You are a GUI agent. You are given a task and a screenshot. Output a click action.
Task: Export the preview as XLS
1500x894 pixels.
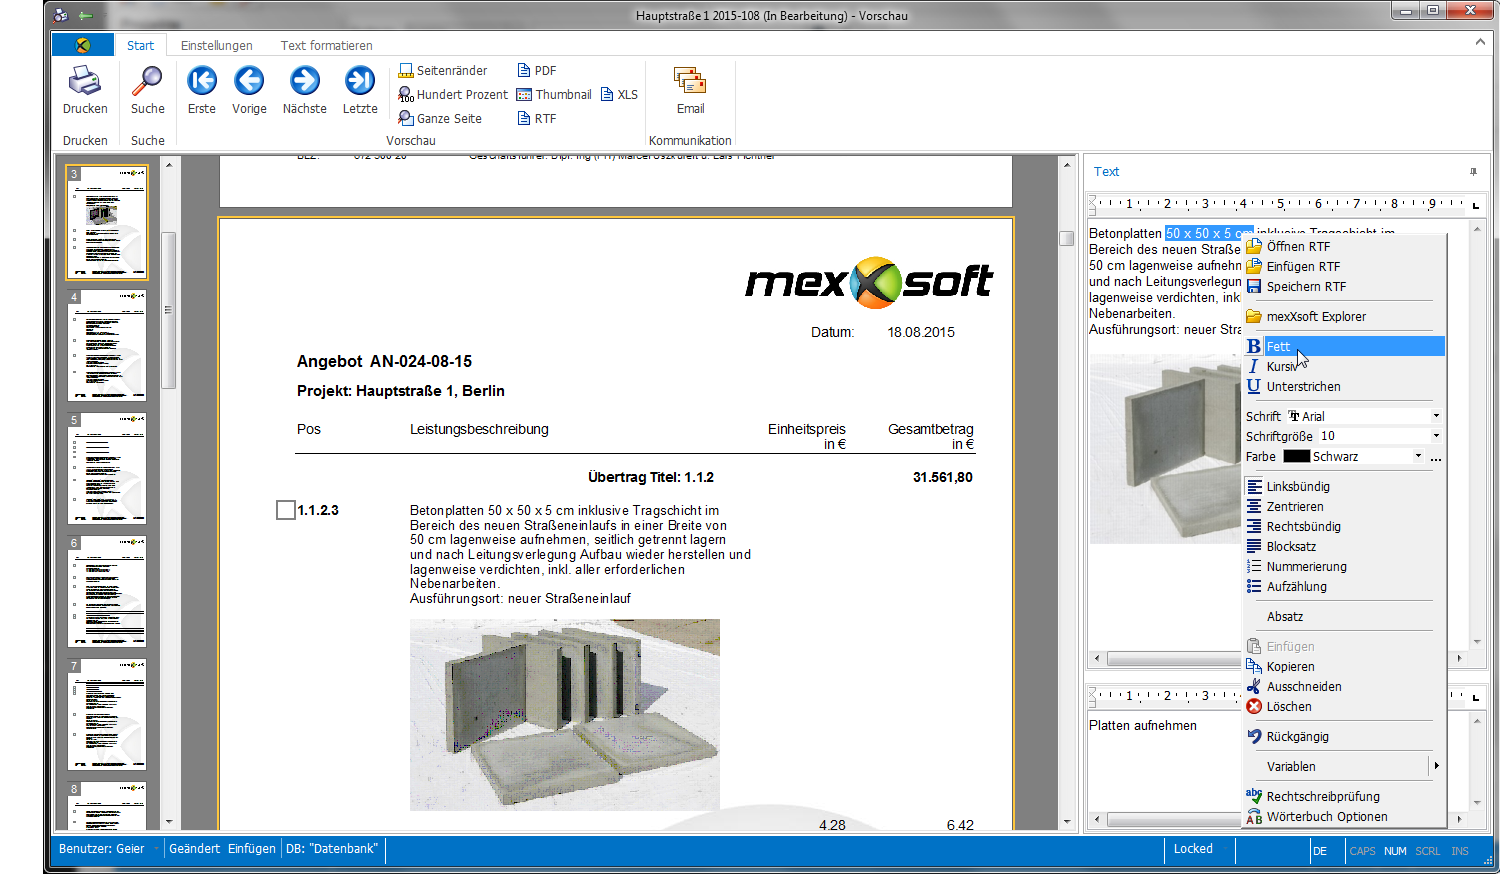click(x=619, y=95)
